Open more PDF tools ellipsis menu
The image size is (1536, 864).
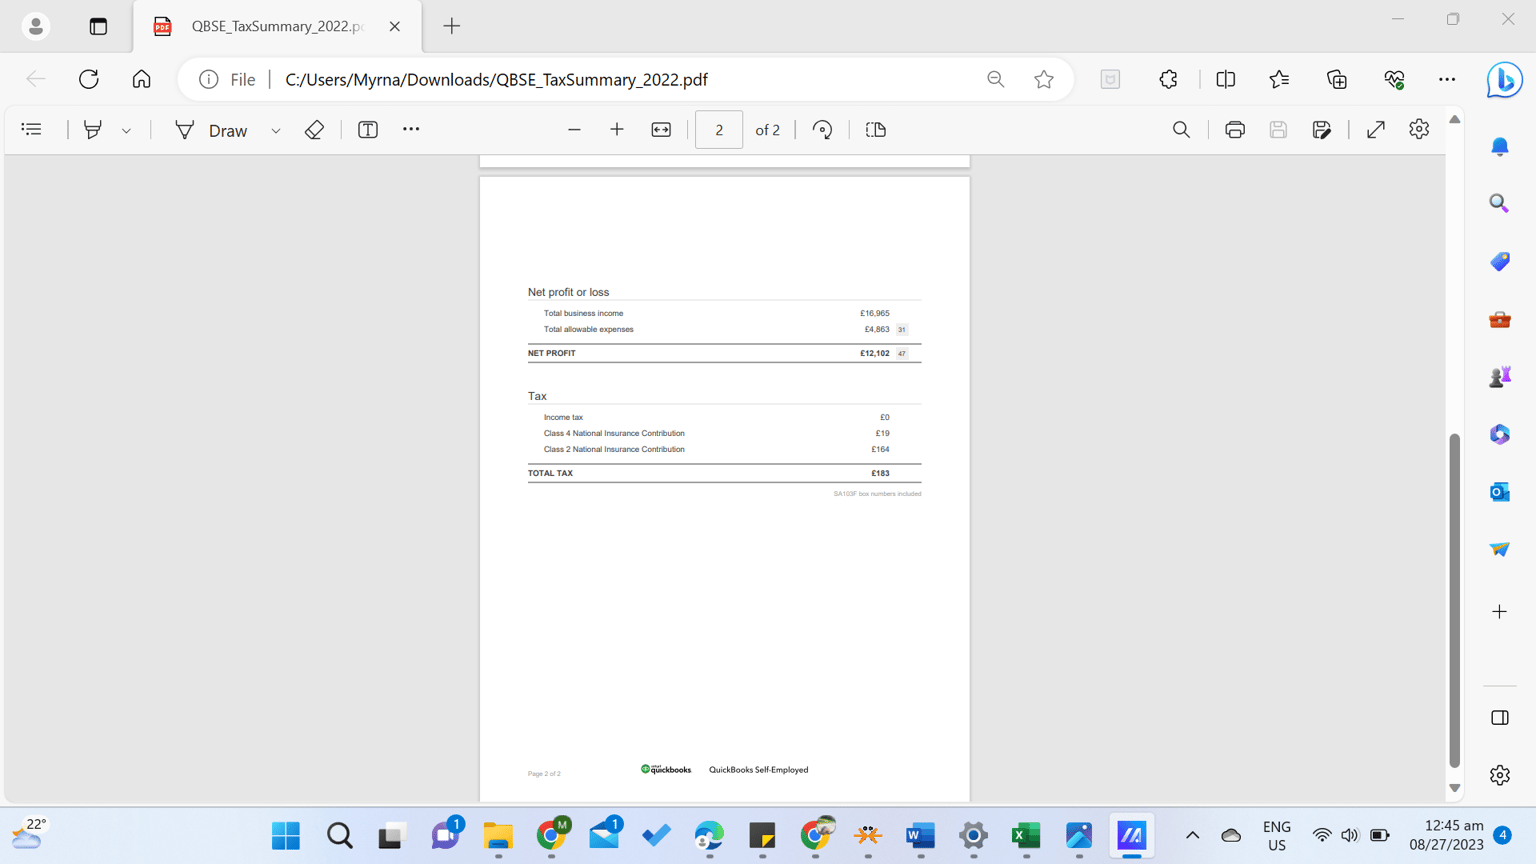(411, 130)
